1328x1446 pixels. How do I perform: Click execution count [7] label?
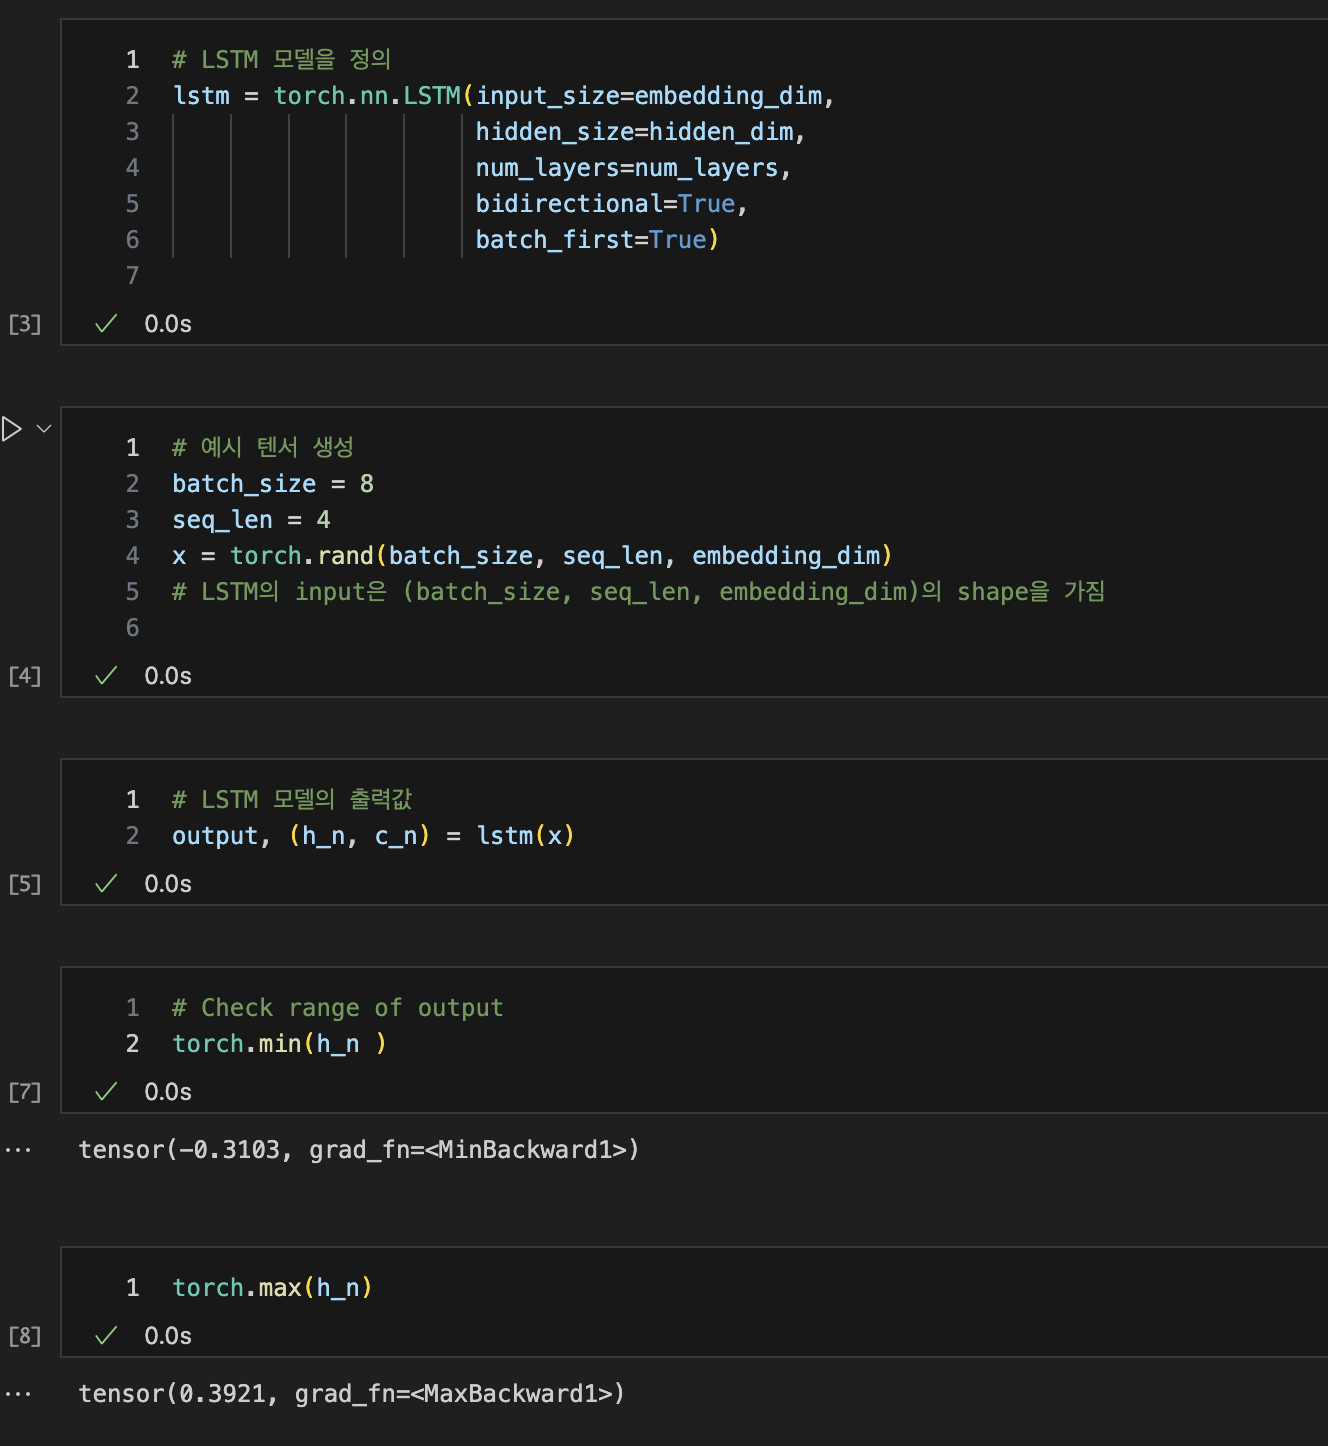pos(25,1092)
